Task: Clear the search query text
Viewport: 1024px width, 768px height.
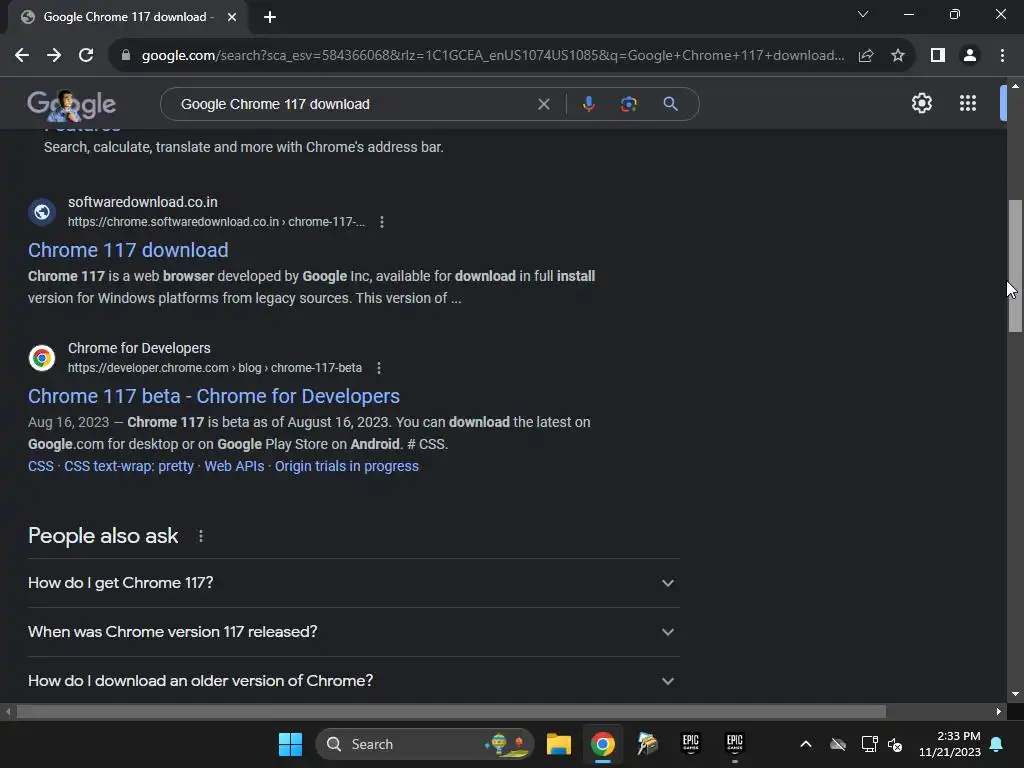Action: pos(543,104)
